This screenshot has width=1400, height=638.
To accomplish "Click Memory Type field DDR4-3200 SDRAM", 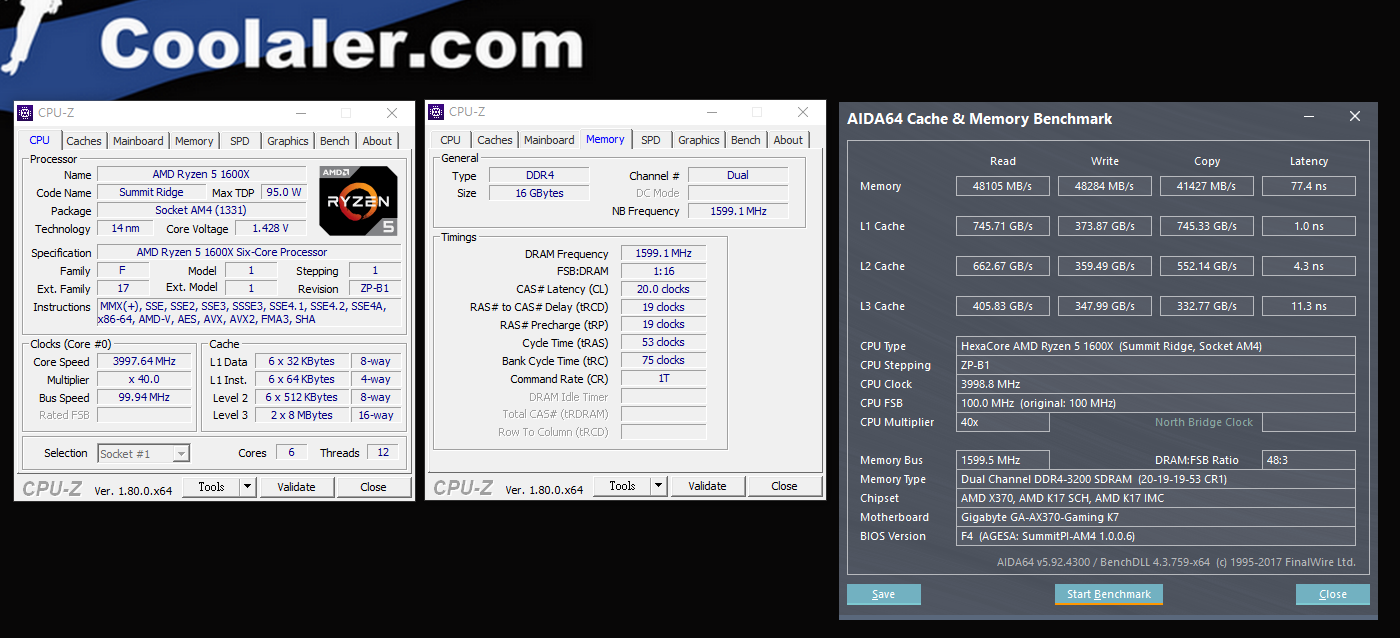I will [x=1156, y=479].
